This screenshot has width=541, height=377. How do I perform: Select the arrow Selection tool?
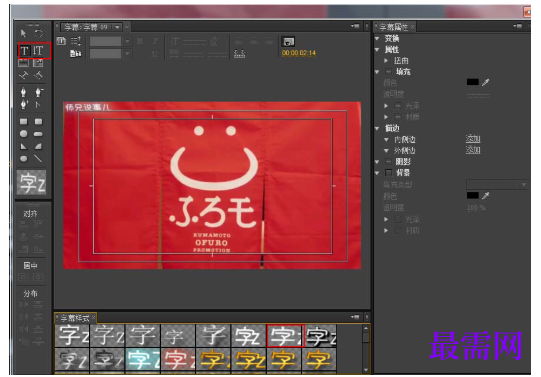tap(23, 33)
